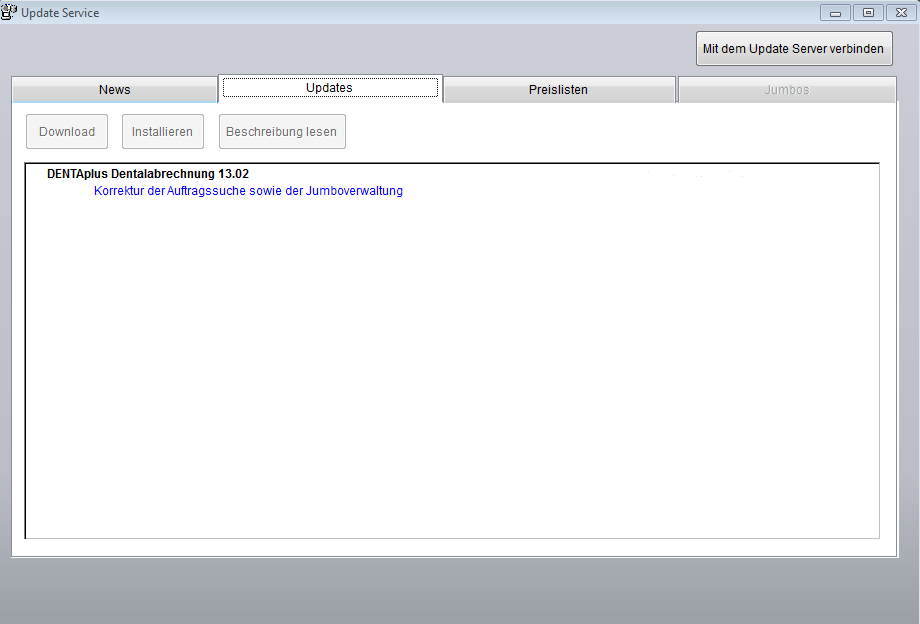Maximize the Update Service window

(x=868, y=12)
